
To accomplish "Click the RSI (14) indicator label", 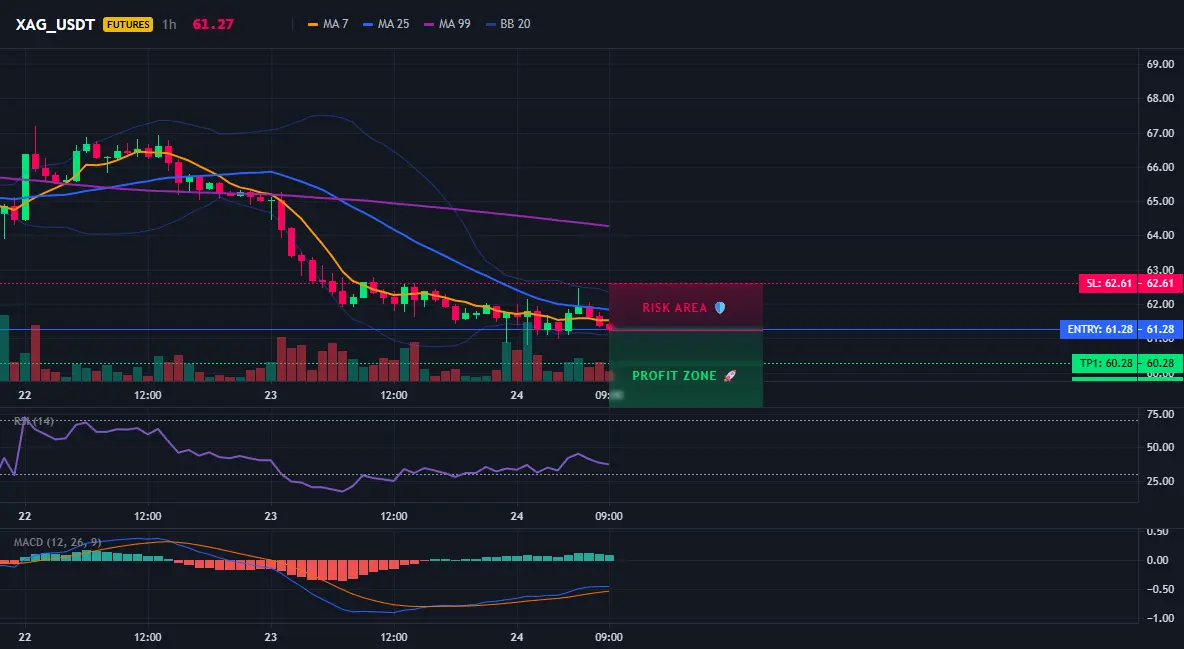I will click(x=34, y=421).
